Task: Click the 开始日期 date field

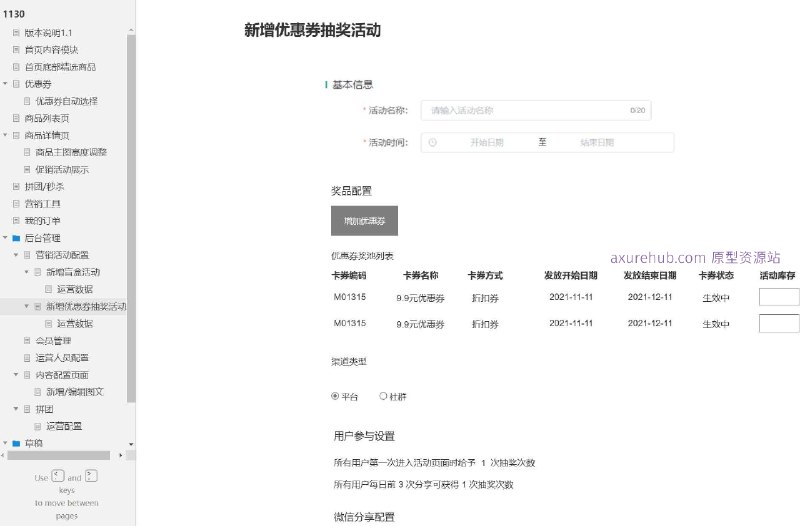Action: coord(487,142)
